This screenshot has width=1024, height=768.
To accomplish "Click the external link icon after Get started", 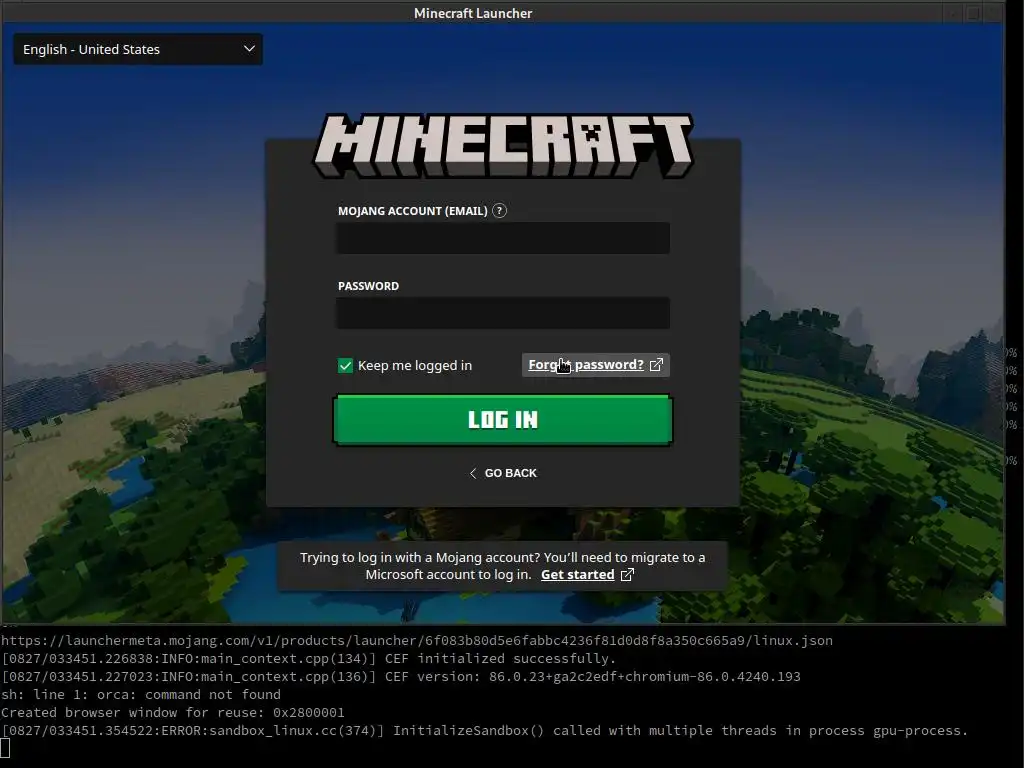I will tap(627, 575).
